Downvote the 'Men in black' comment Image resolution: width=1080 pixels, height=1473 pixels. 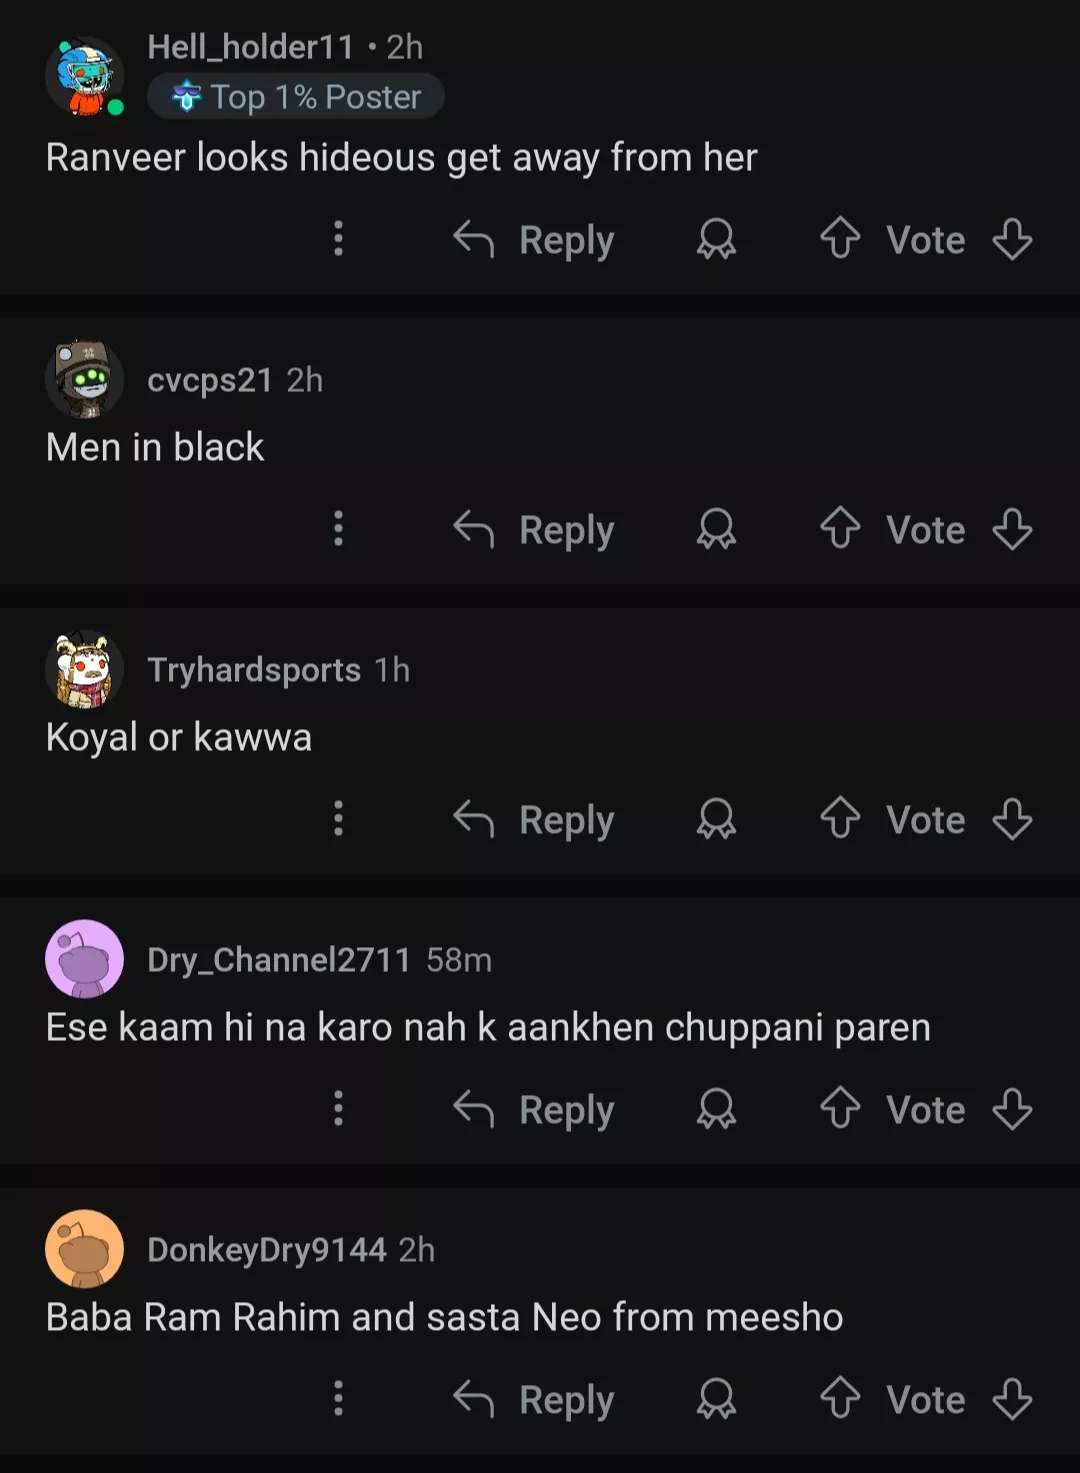click(x=1012, y=529)
